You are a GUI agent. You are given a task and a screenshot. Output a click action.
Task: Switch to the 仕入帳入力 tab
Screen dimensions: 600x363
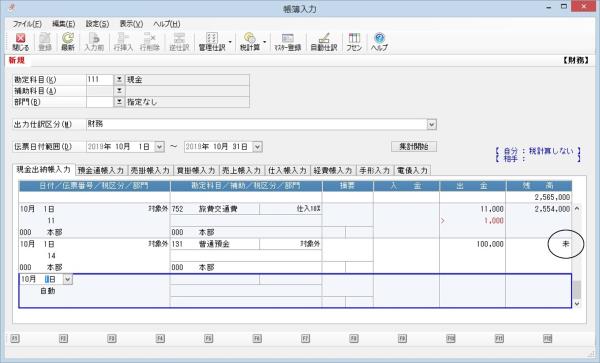pyautogui.click(x=287, y=171)
